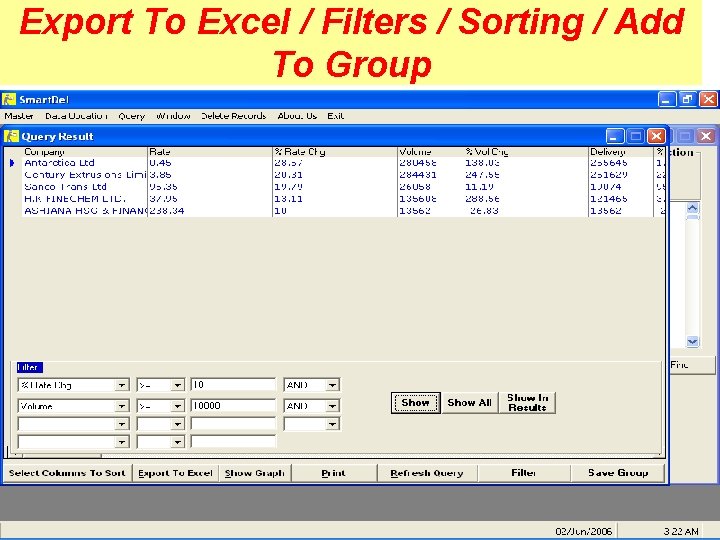
Task: Click the Exit menu item
Action: (x=336, y=116)
